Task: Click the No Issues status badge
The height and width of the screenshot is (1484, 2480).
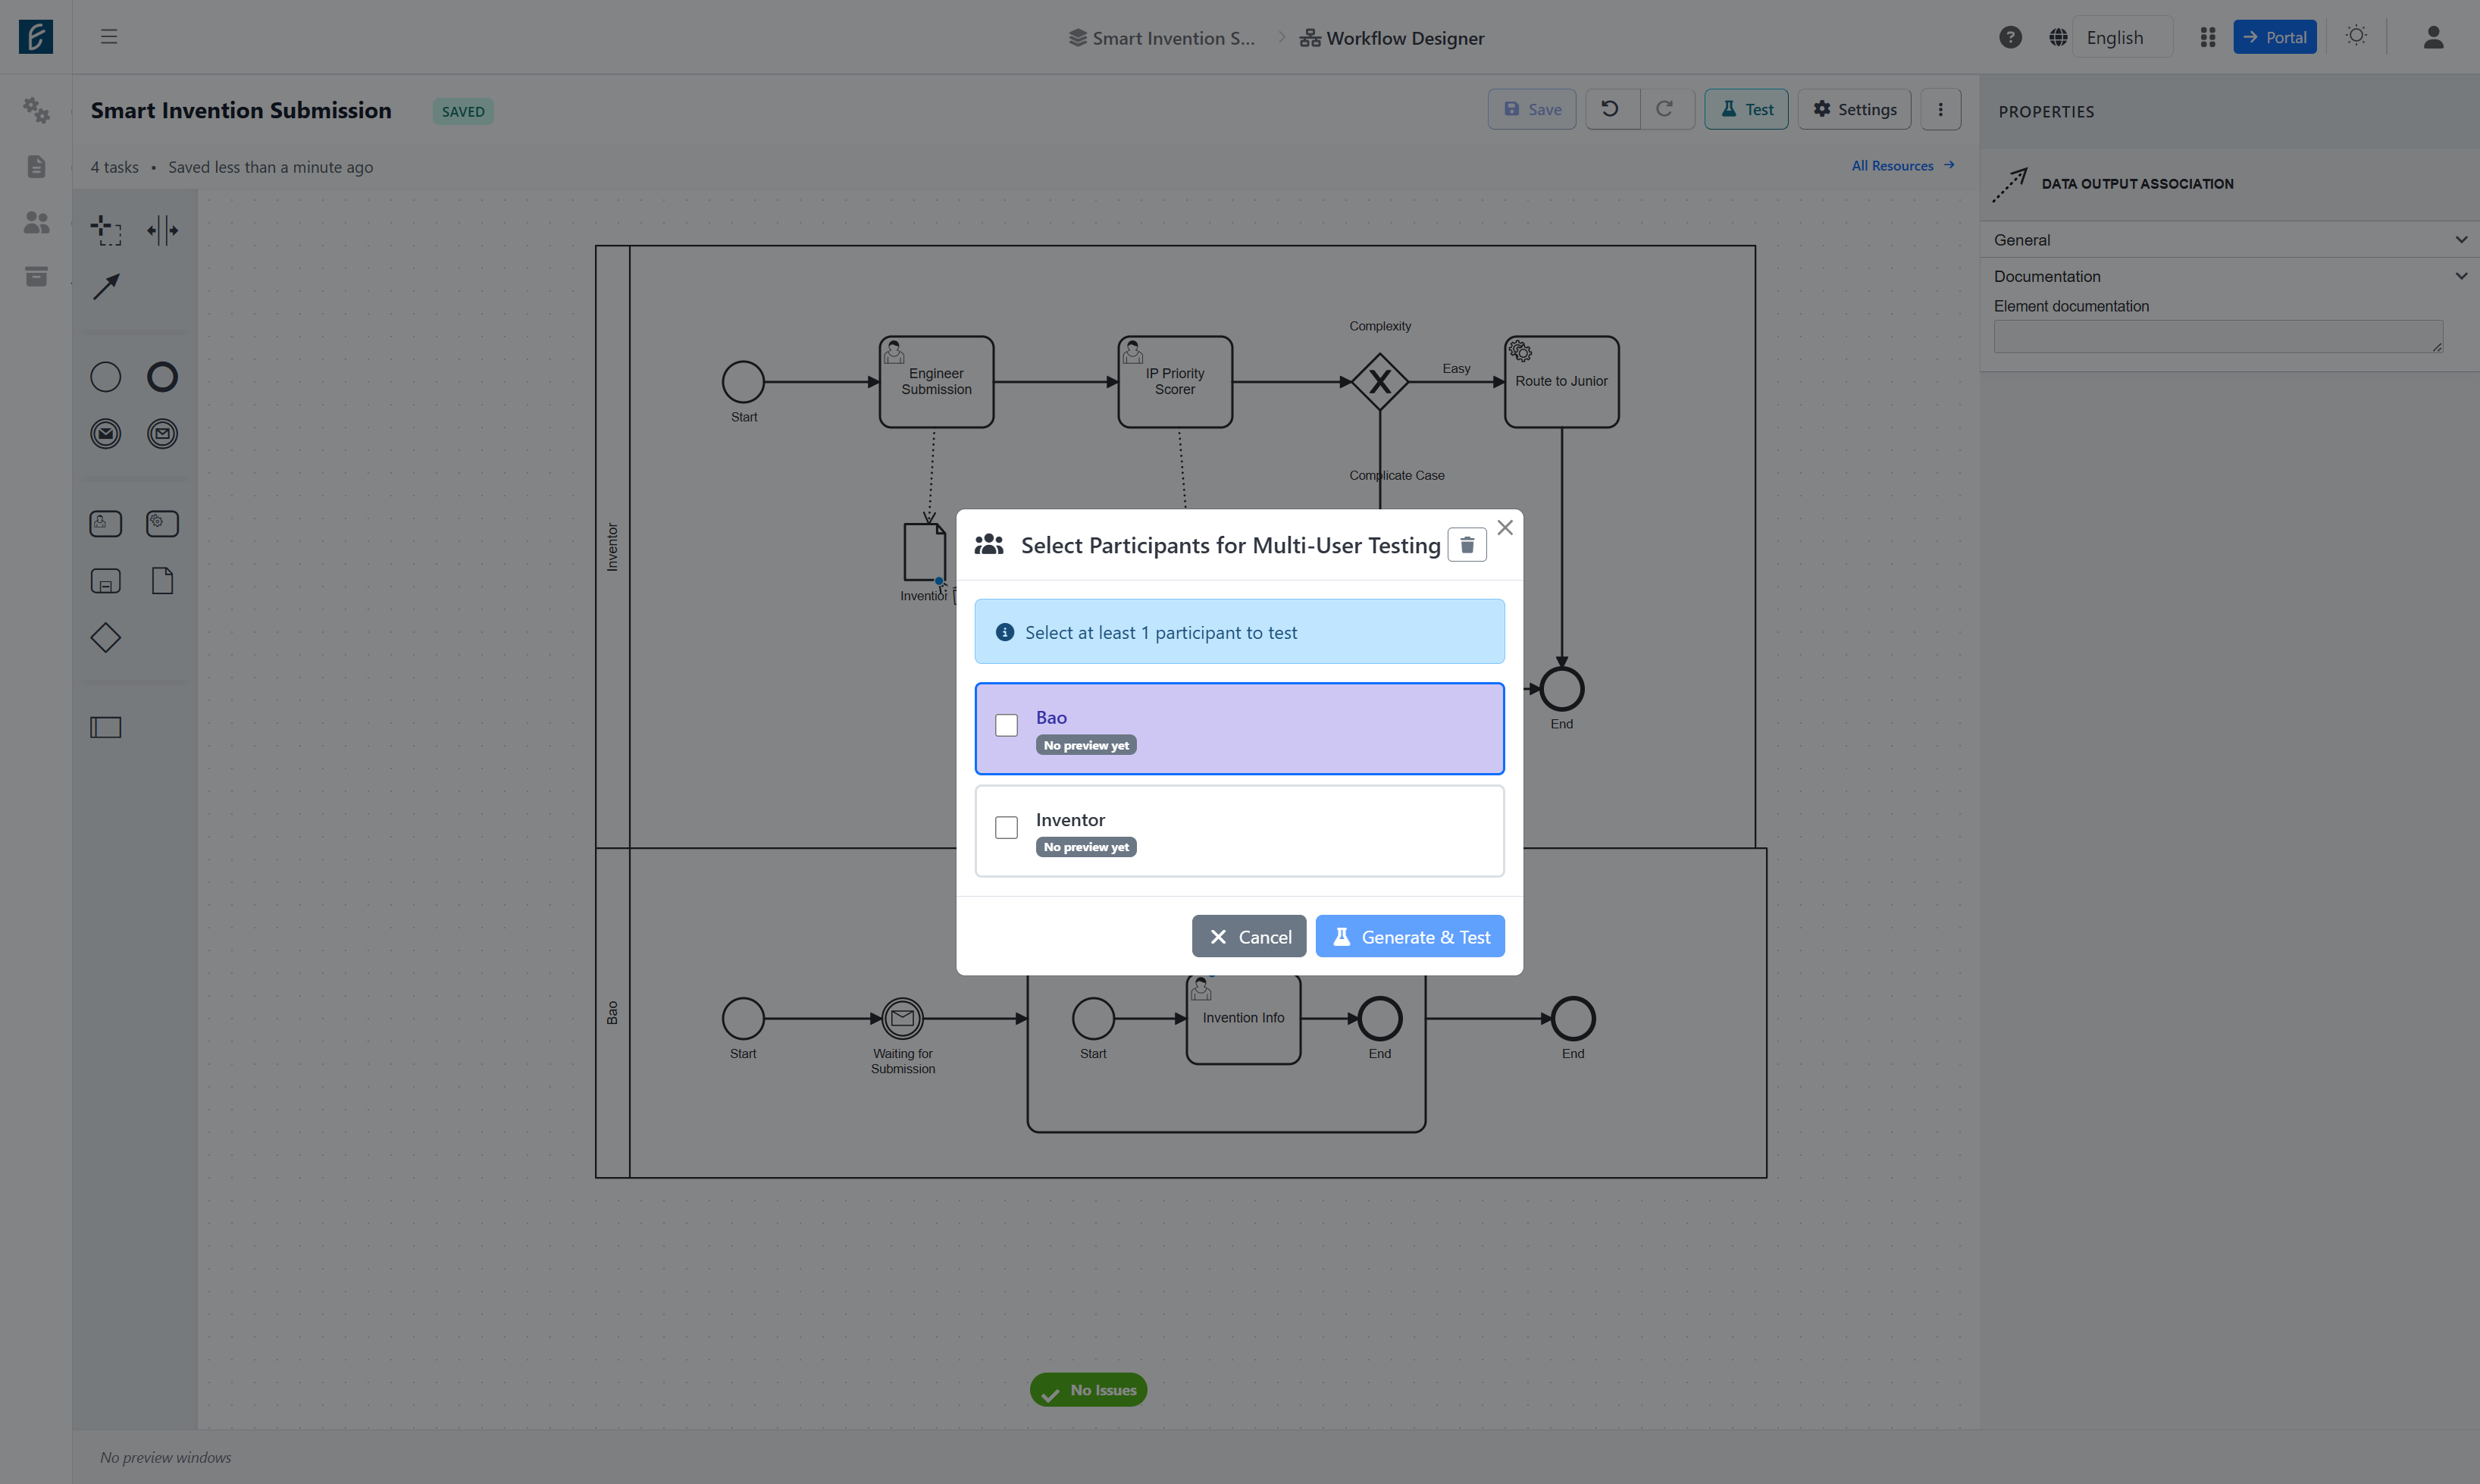Action: point(1088,1389)
